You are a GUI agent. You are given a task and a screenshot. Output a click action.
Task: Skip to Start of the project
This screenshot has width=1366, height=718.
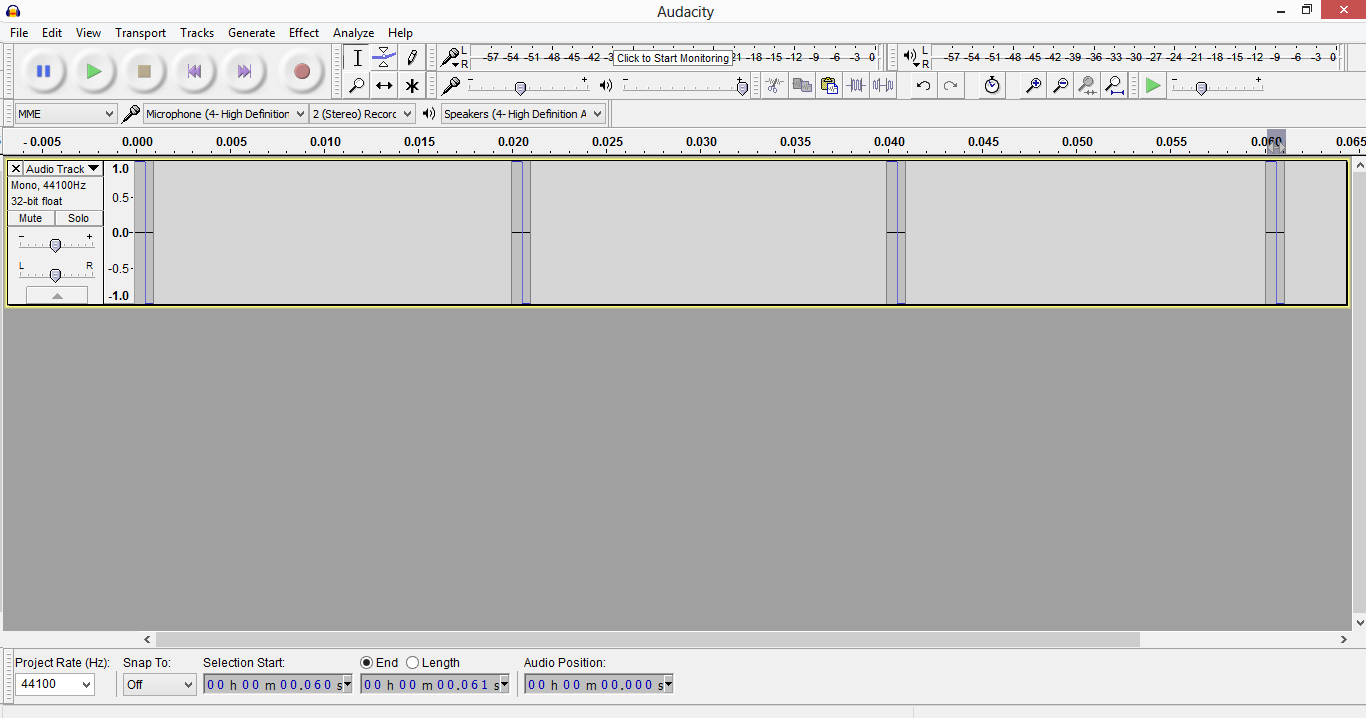click(195, 71)
